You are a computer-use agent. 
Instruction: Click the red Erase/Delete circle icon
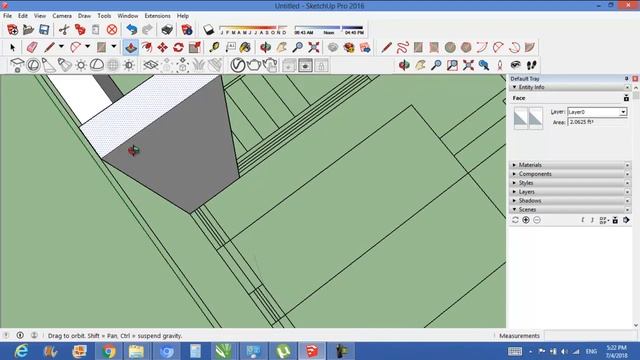point(112,29)
